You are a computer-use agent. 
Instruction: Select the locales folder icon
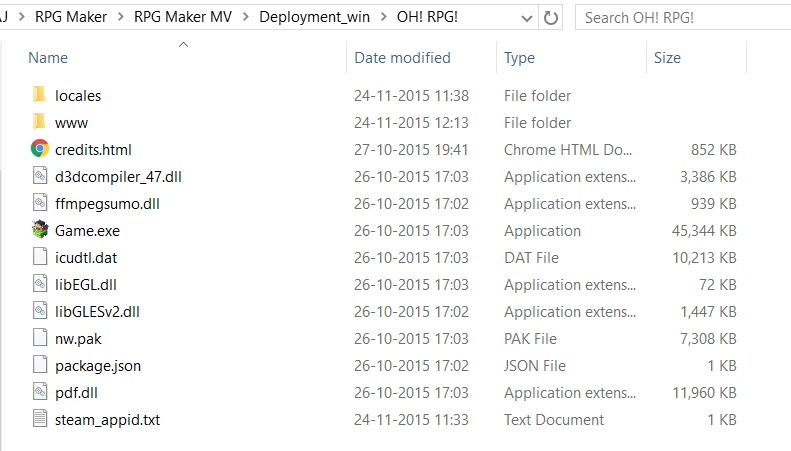[x=39, y=94]
